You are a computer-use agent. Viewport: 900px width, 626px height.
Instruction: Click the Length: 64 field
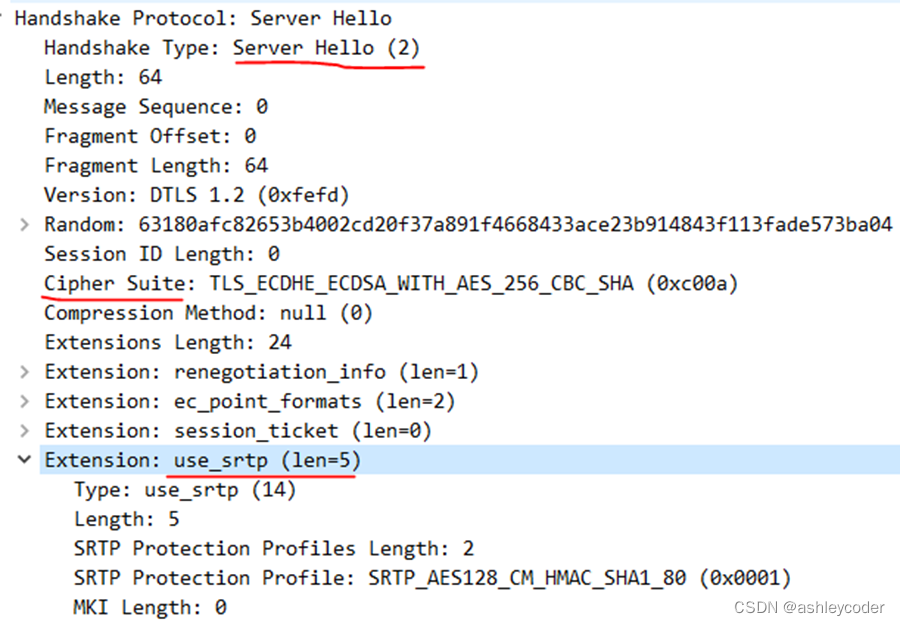[x=103, y=77]
